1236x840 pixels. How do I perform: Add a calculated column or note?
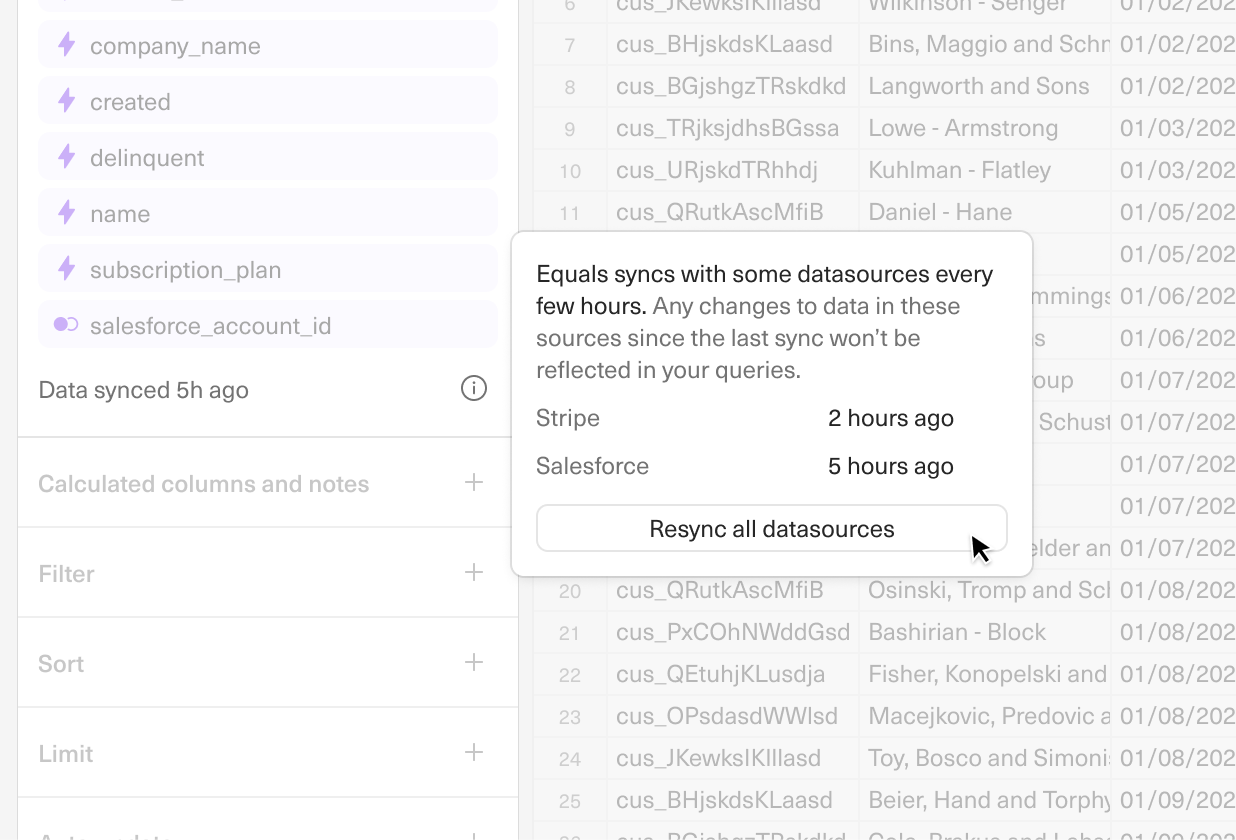pyautogui.click(x=473, y=483)
